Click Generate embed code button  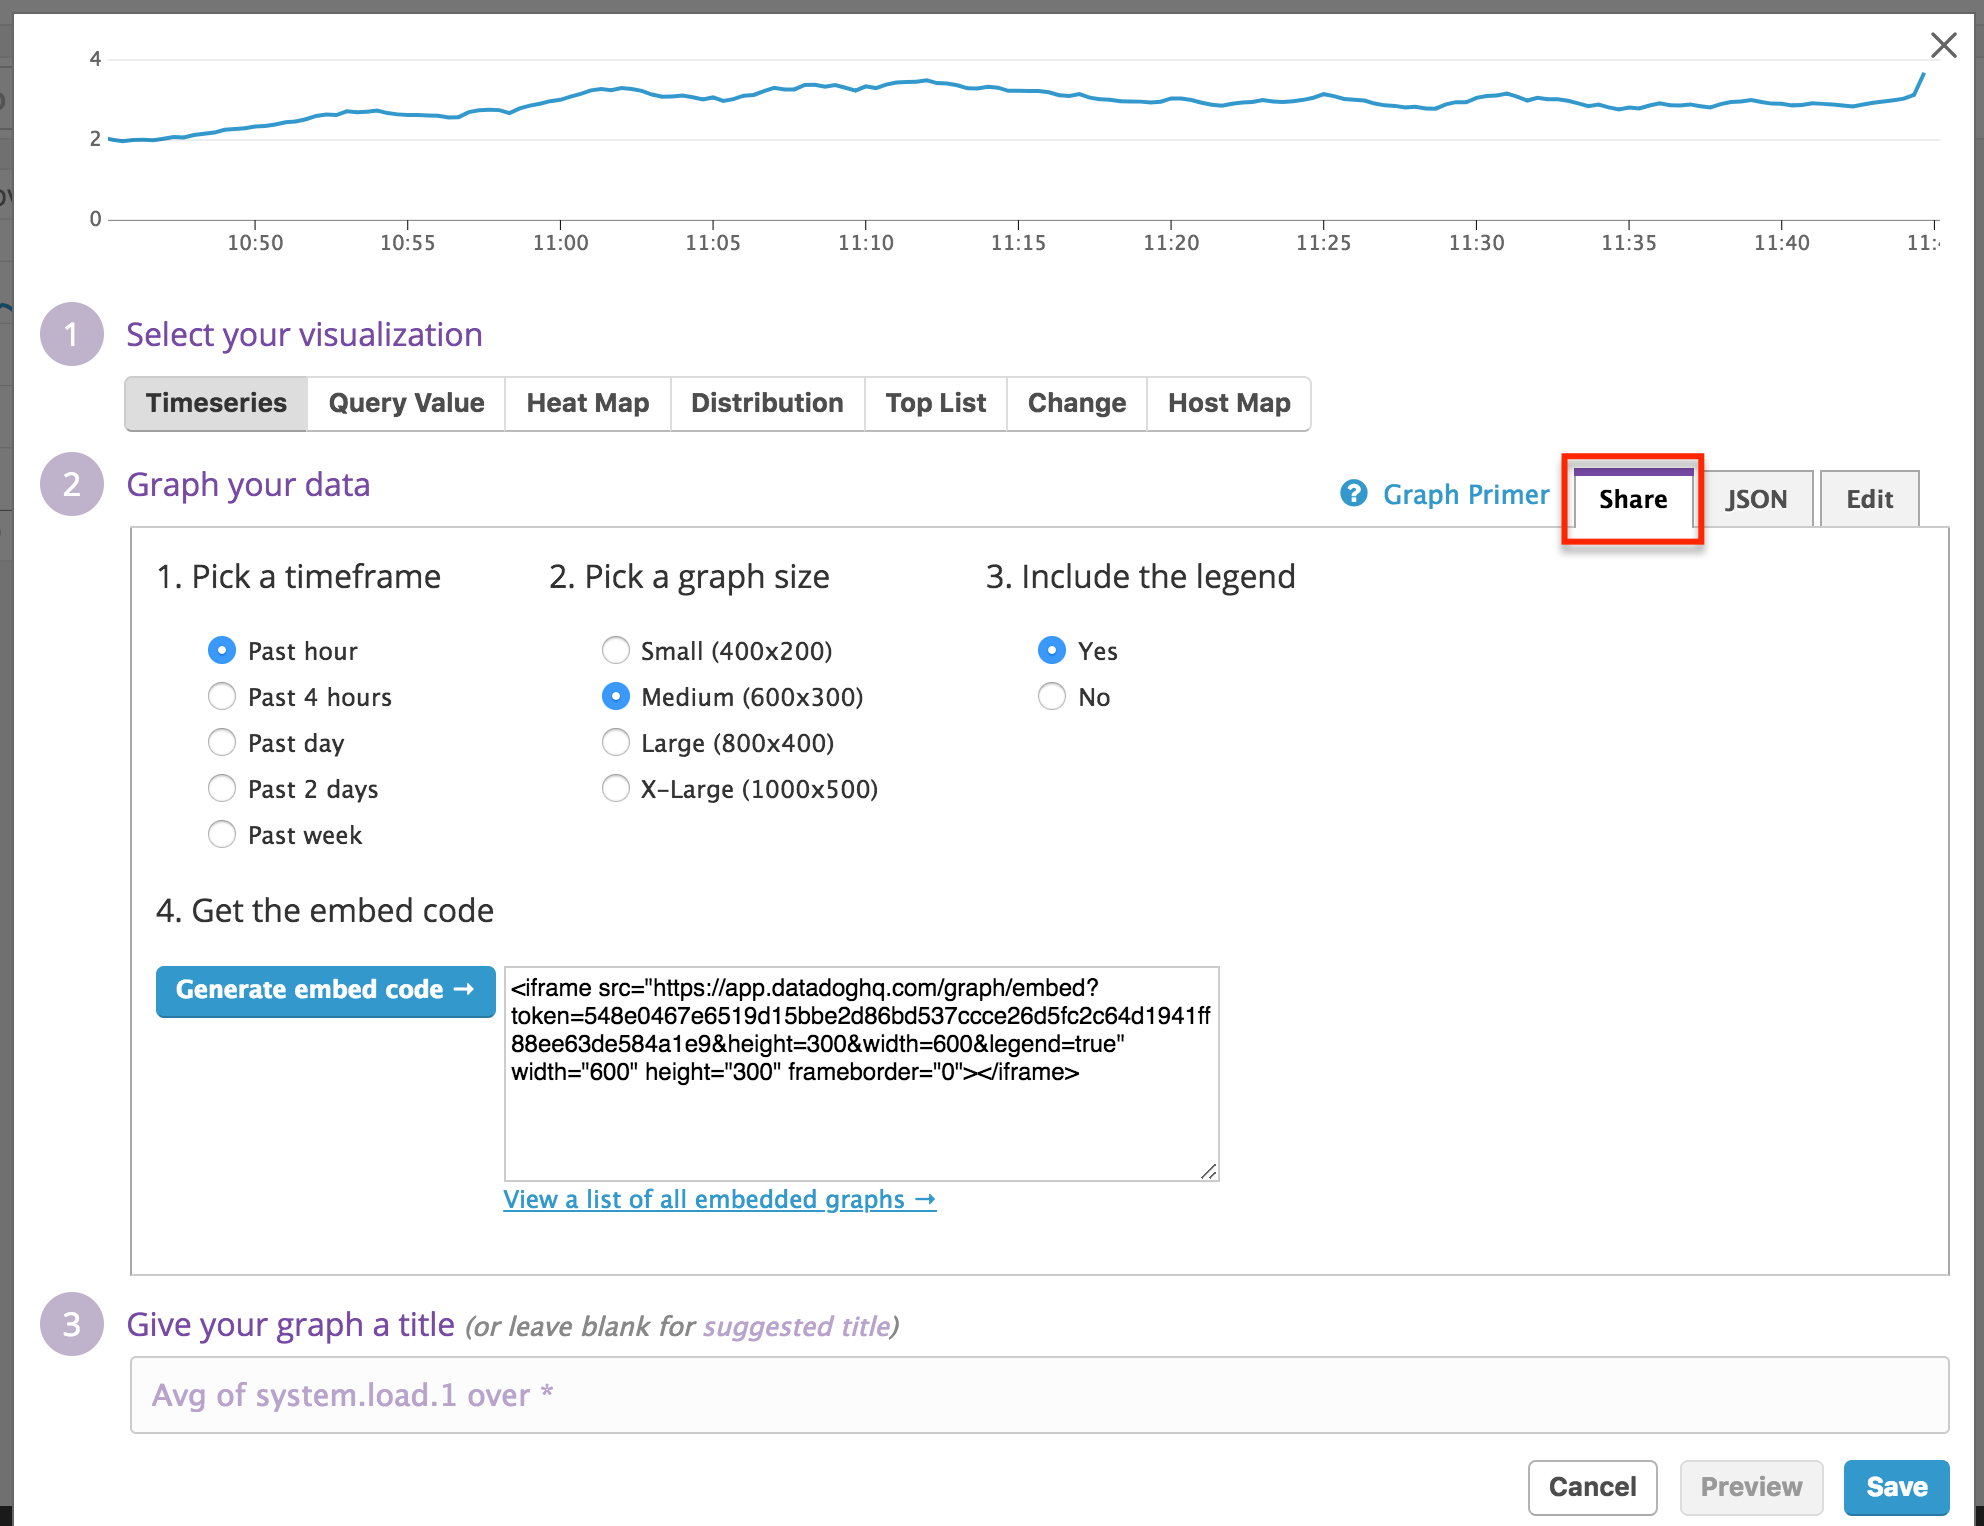325,990
